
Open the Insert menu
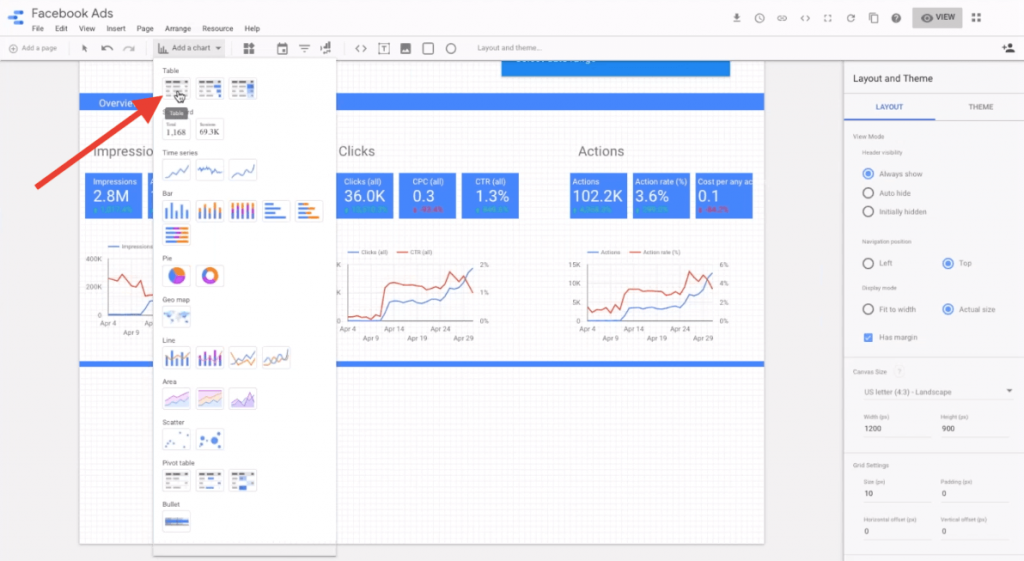[116, 29]
